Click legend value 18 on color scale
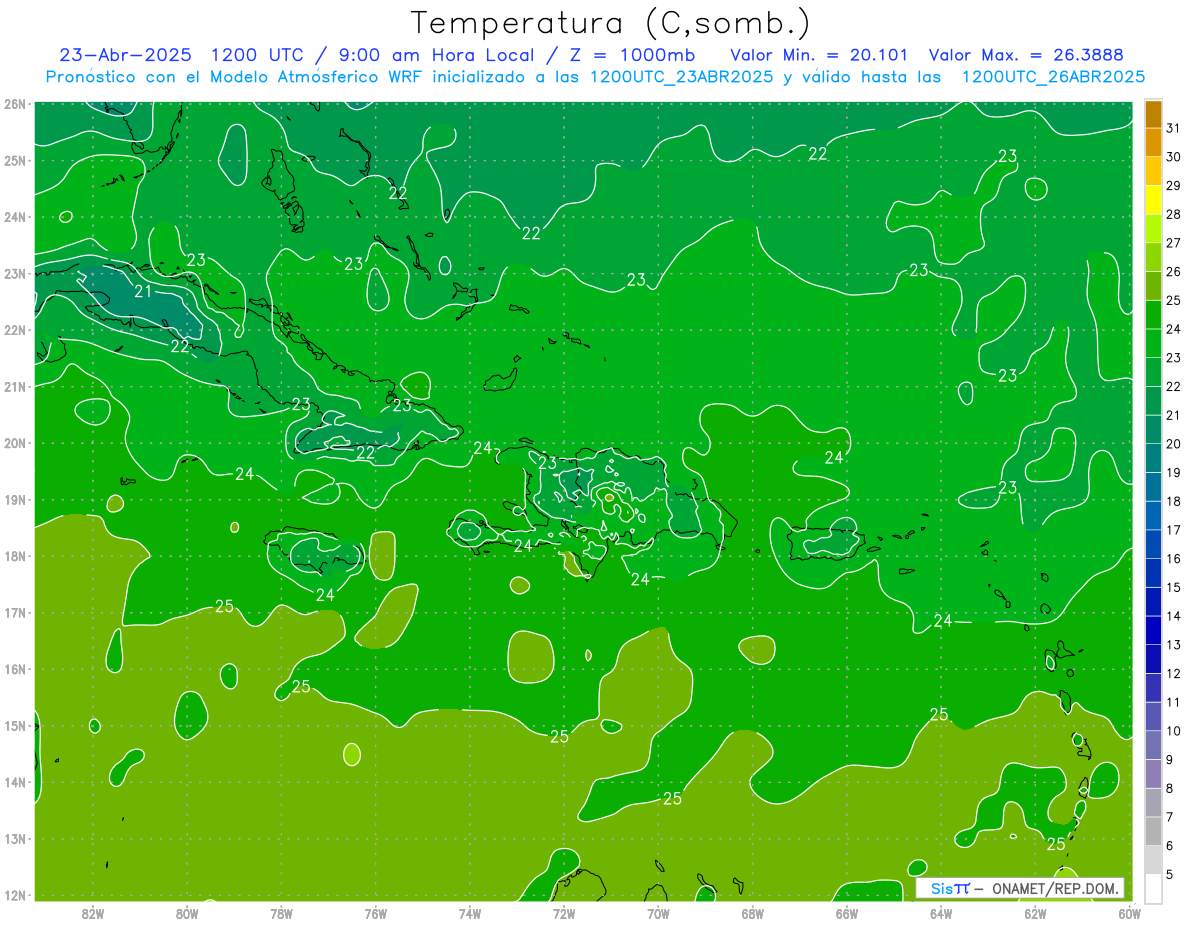This screenshot has height=927, width=1200. tap(1173, 501)
